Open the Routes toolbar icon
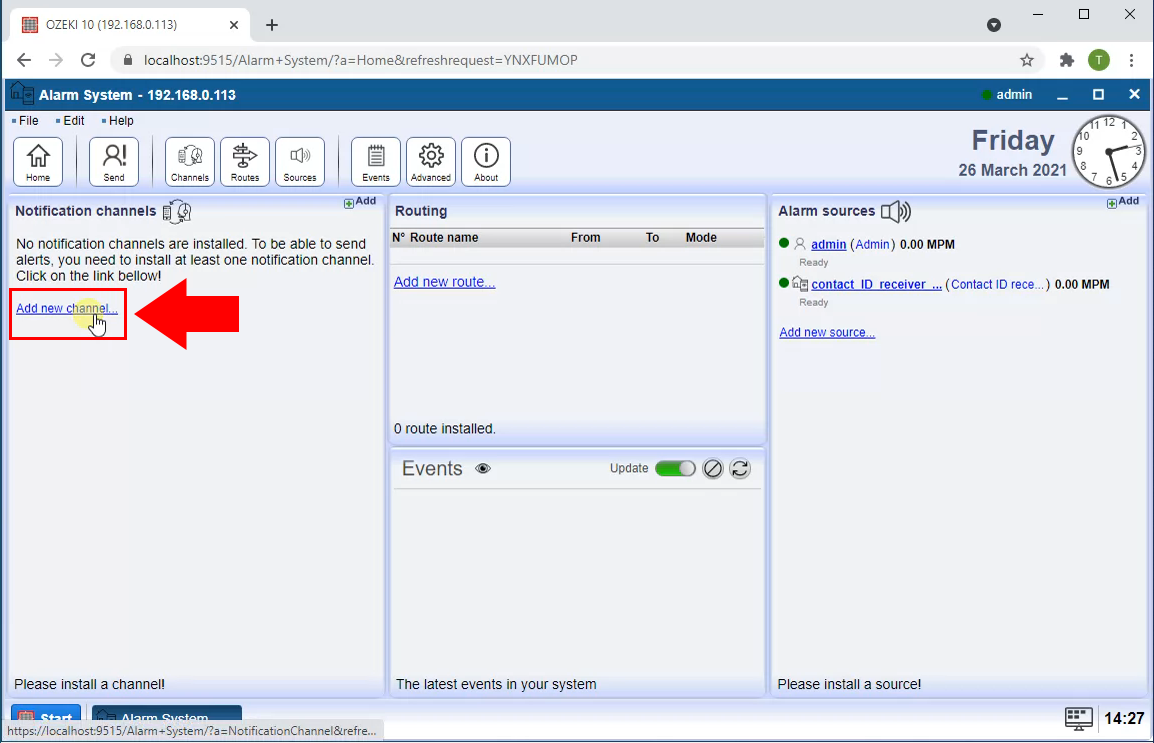The height and width of the screenshot is (743, 1154). coord(245,161)
